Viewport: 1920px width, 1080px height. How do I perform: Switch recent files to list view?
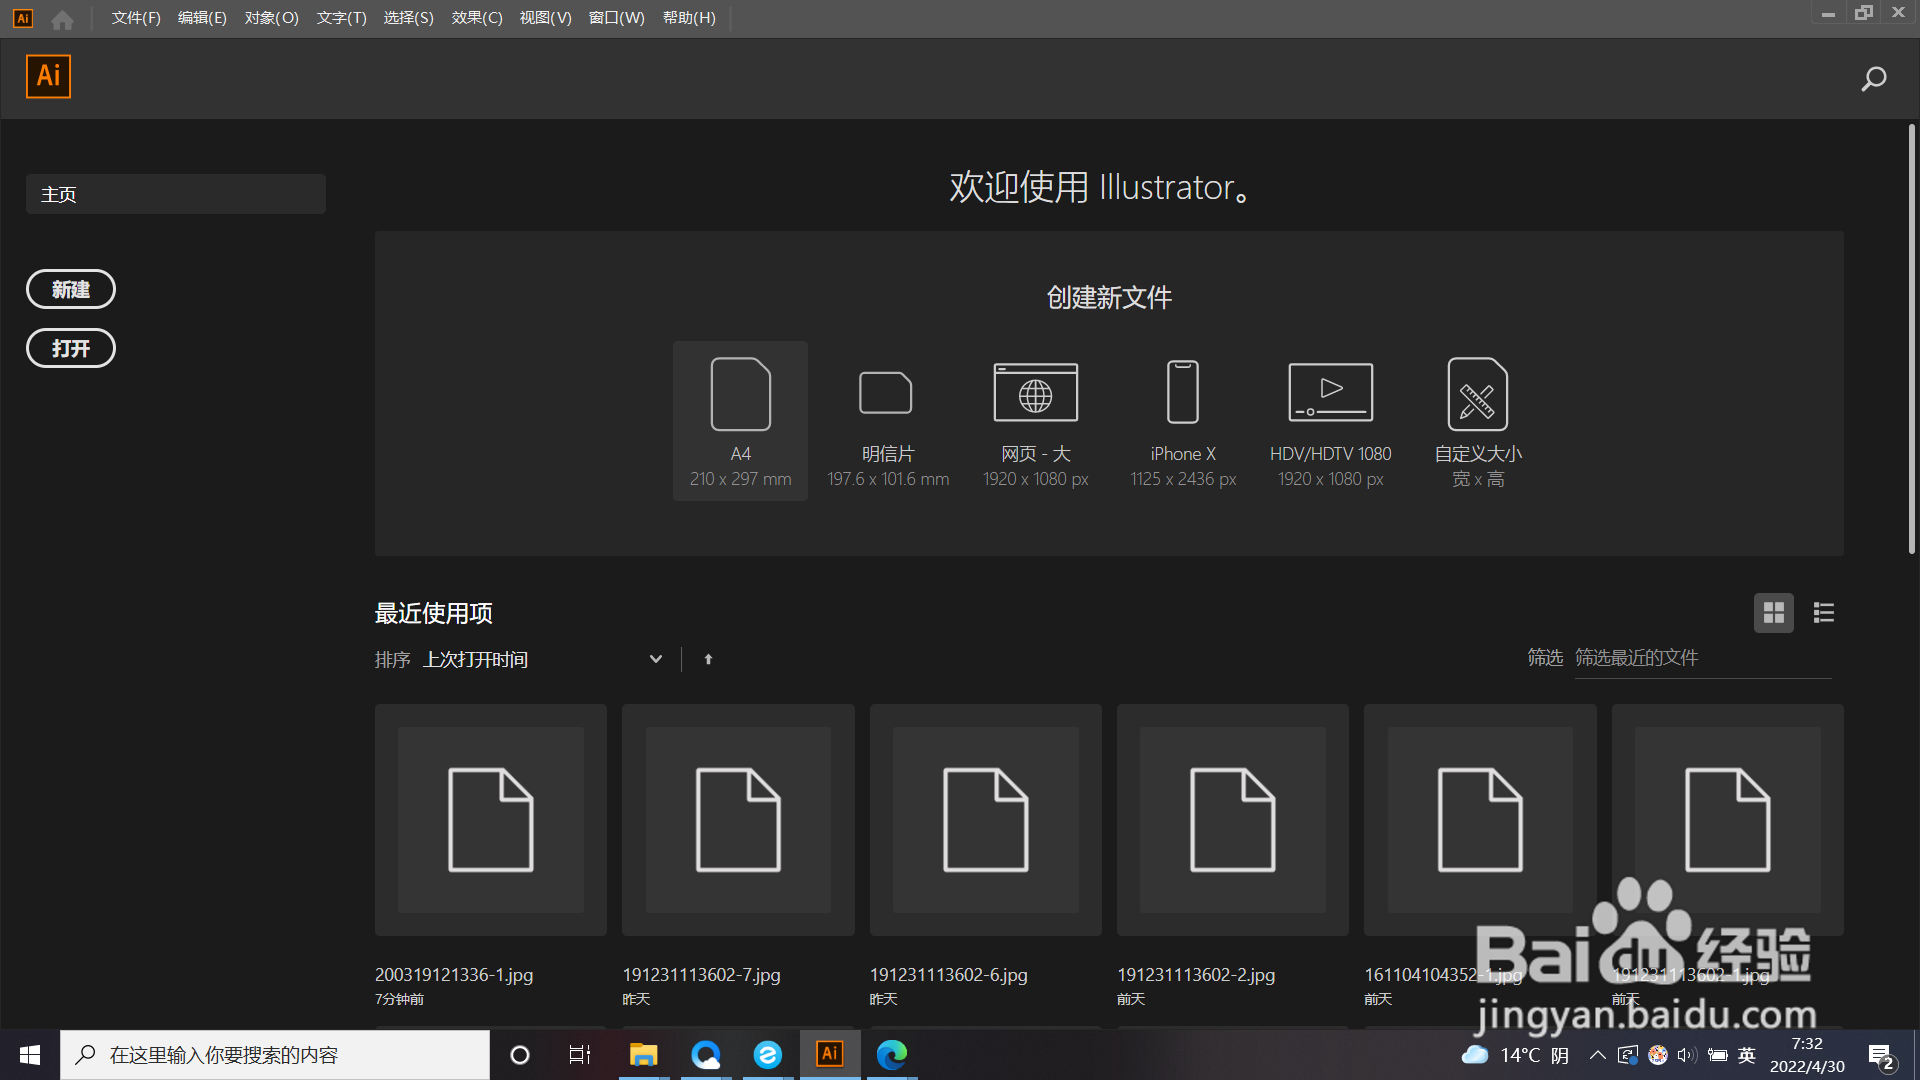tap(1823, 613)
